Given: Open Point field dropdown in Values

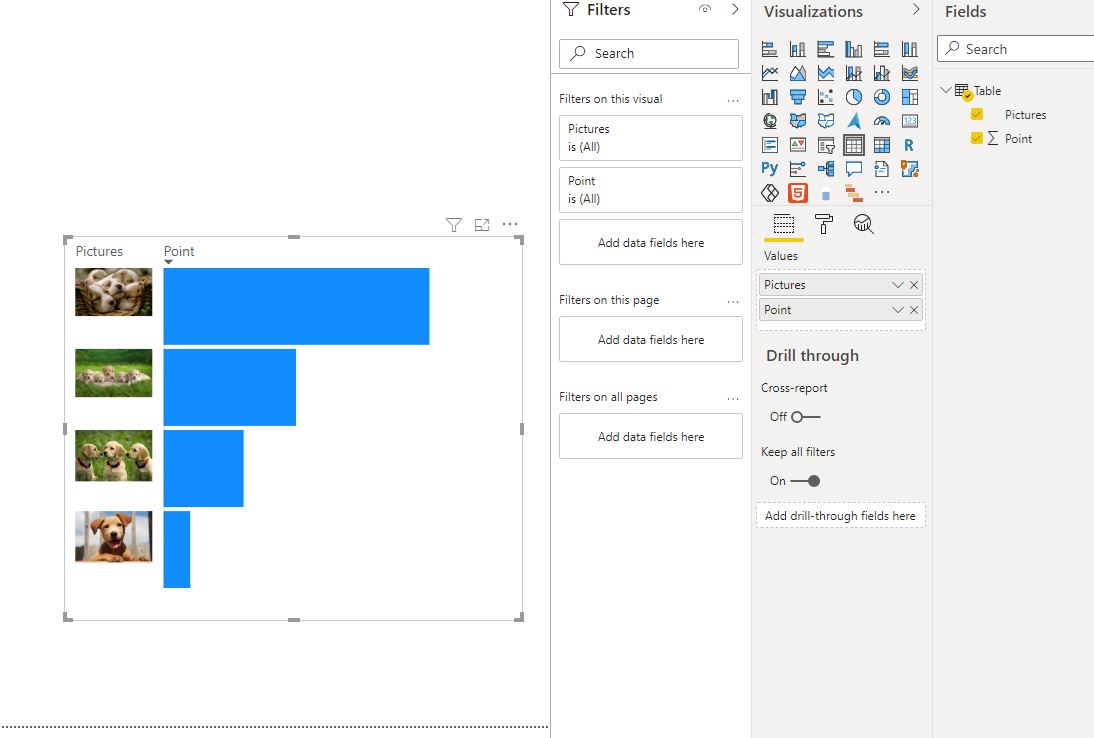Looking at the screenshot, I should pos(897,310).
